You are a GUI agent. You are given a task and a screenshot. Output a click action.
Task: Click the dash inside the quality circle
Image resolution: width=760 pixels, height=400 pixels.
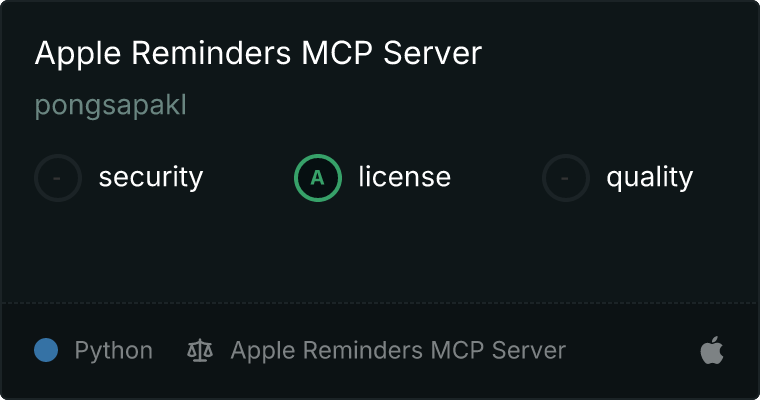(x=565, y=178)
